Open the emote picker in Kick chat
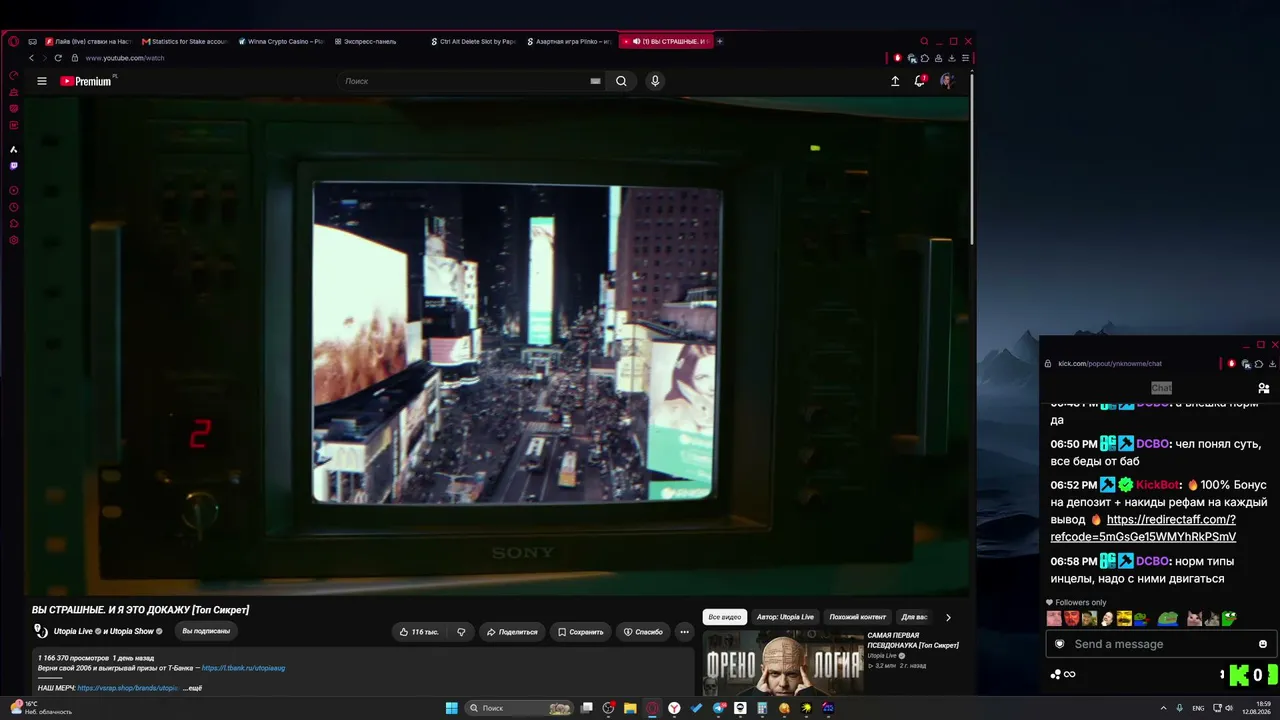Screen dimensions: 1280x720 click(x=1263, y=644)
